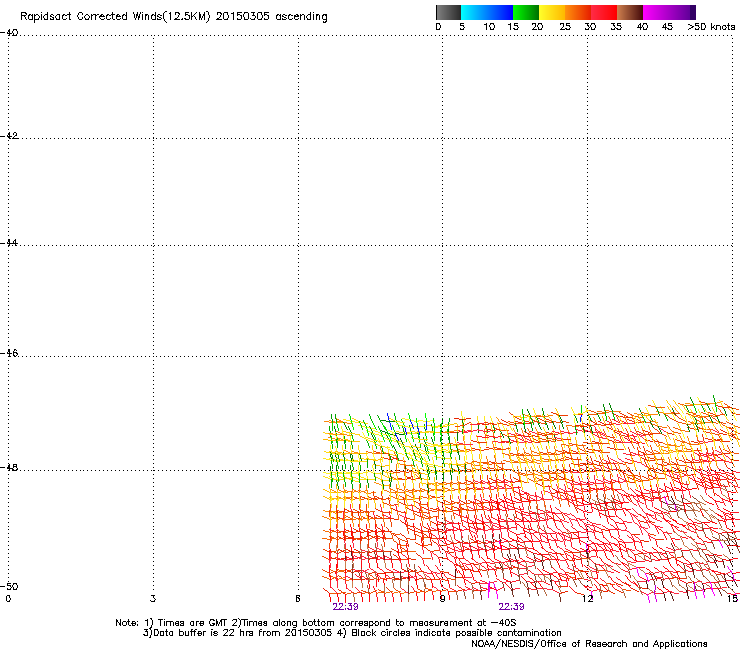The height and width of the screenshot is (650, 740).
Task: Click the 0 longitude axis label
Action: coord(8,599)
